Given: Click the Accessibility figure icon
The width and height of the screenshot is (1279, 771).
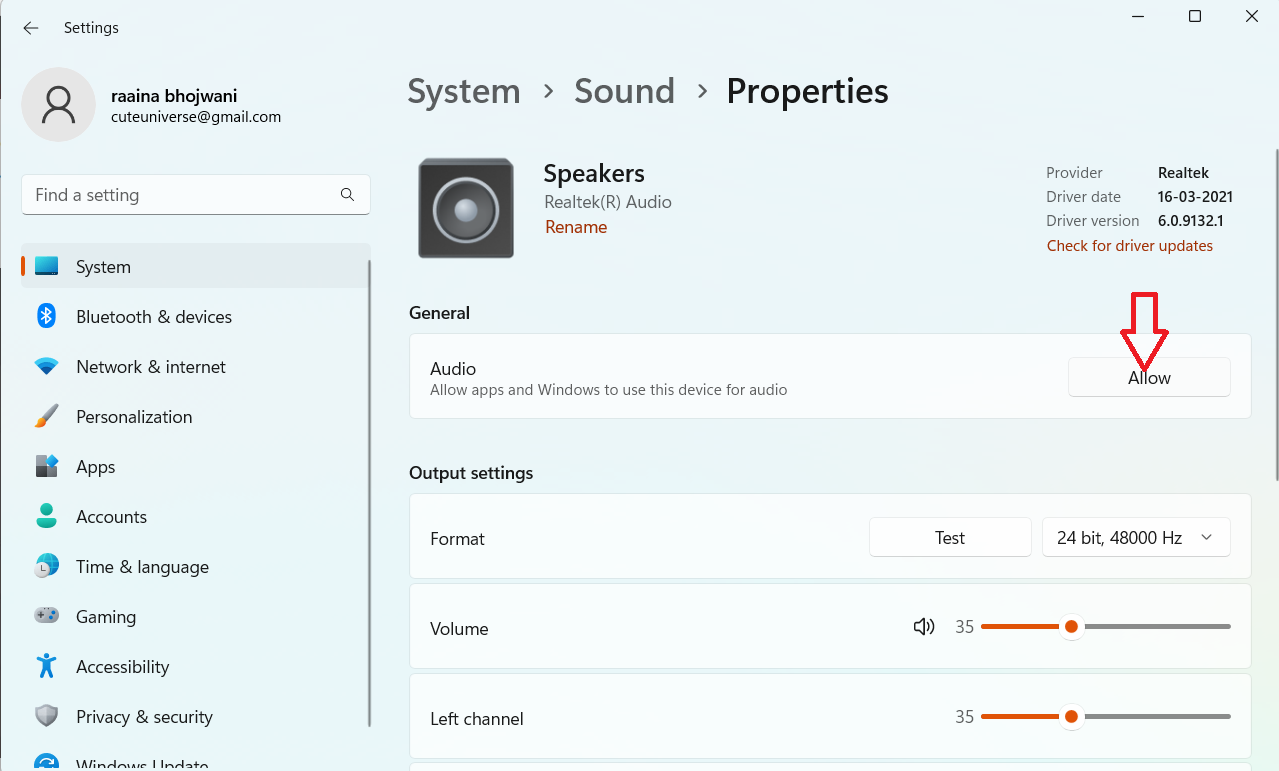Looking at the screenshot, I should point(47,667).
